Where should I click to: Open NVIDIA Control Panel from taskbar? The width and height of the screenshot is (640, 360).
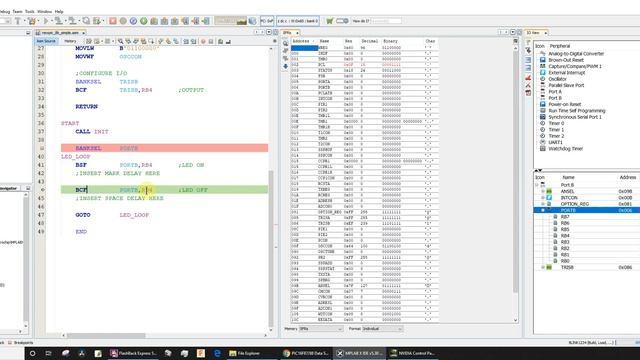[413, 353]
